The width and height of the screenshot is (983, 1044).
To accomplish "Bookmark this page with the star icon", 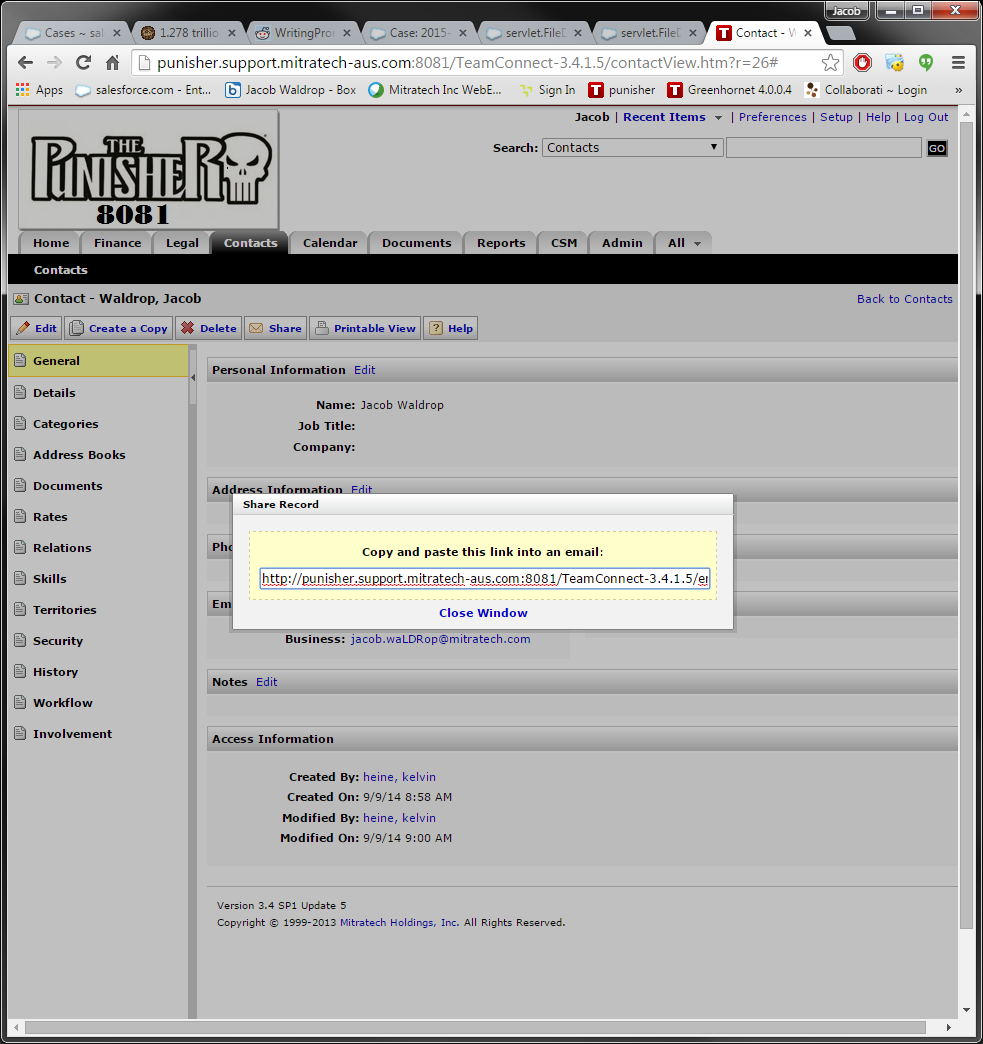I will point(830,63).
